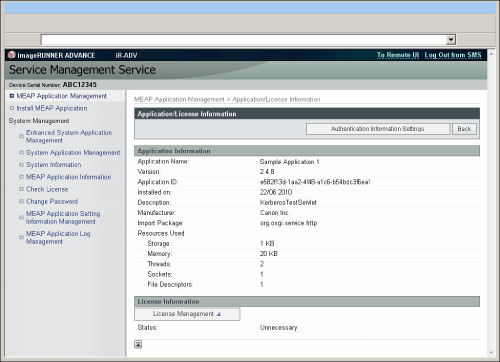Image resolution: width=500 pixels, height=362 pixels.
Task: Open the address bar dropdown arrow
Action: 451,40
